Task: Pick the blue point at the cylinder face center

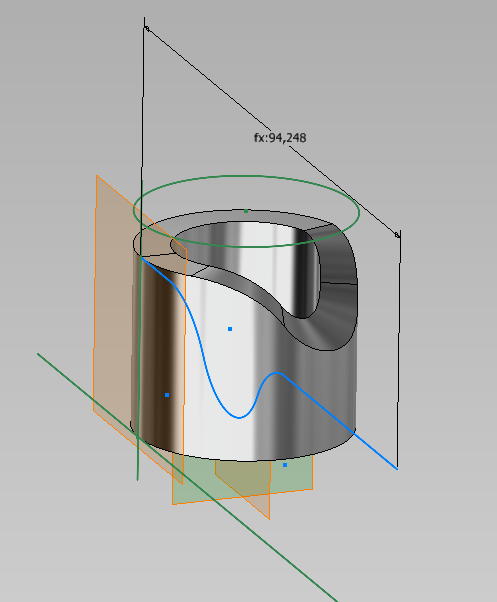Action: (x=230, y=329)
